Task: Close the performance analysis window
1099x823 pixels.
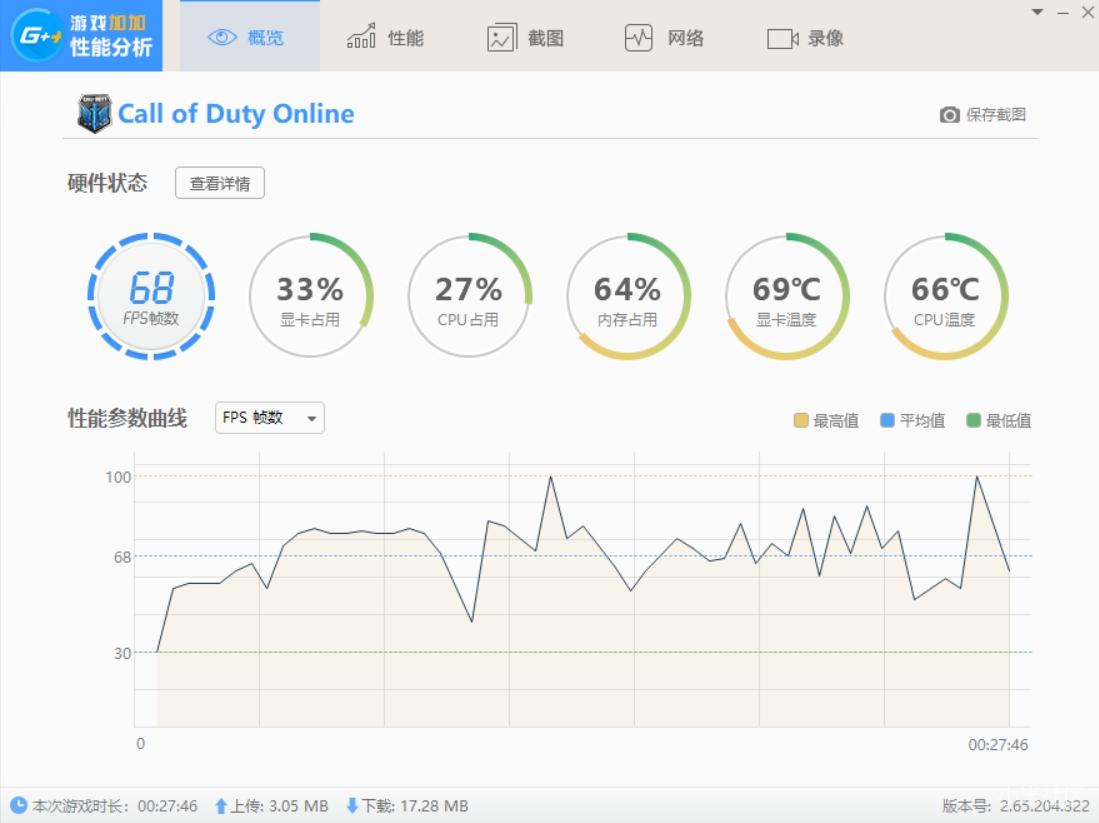Action: pyautogui.click(x=1087, y=12)
